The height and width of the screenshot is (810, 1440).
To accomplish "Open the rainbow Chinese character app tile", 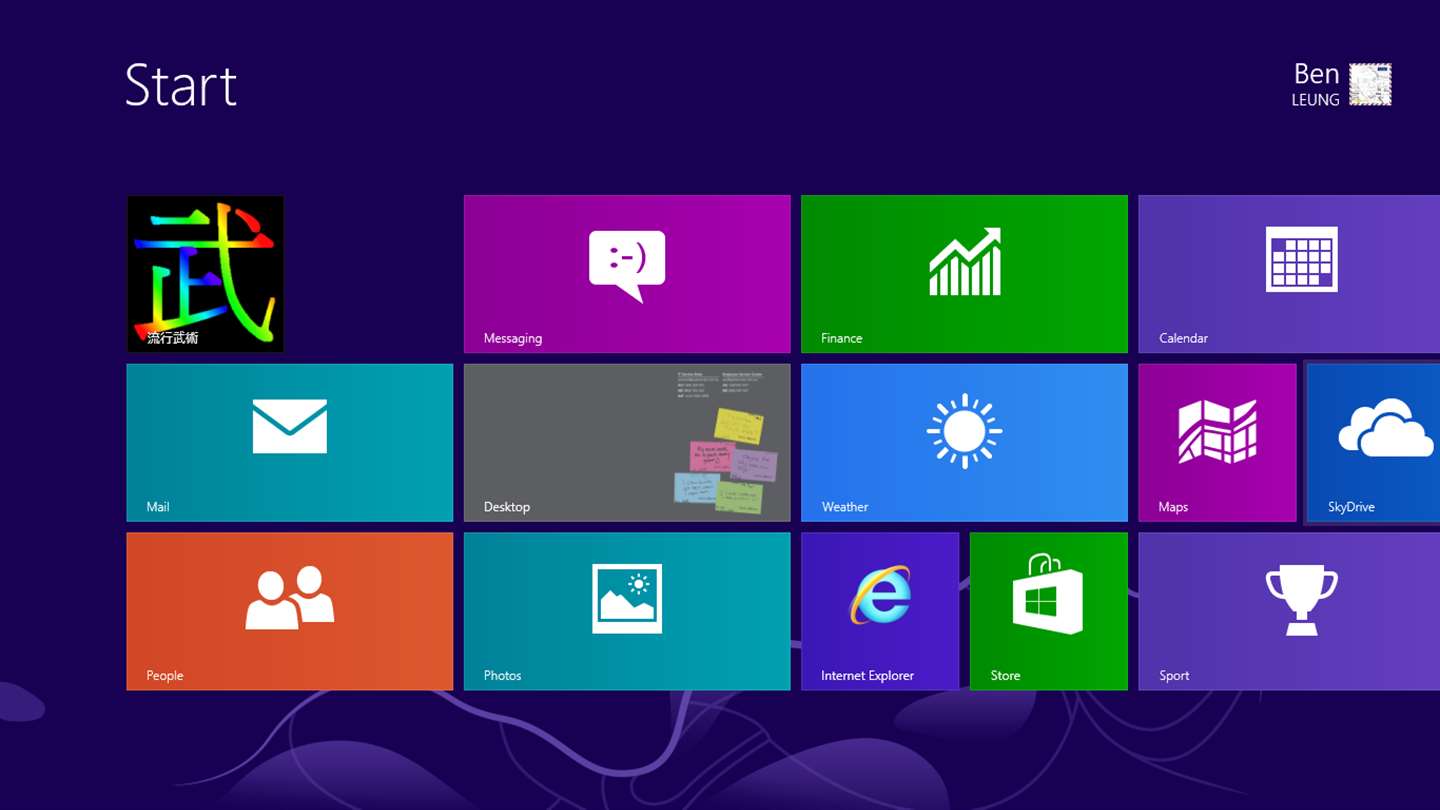I will (x=205, y=274).
